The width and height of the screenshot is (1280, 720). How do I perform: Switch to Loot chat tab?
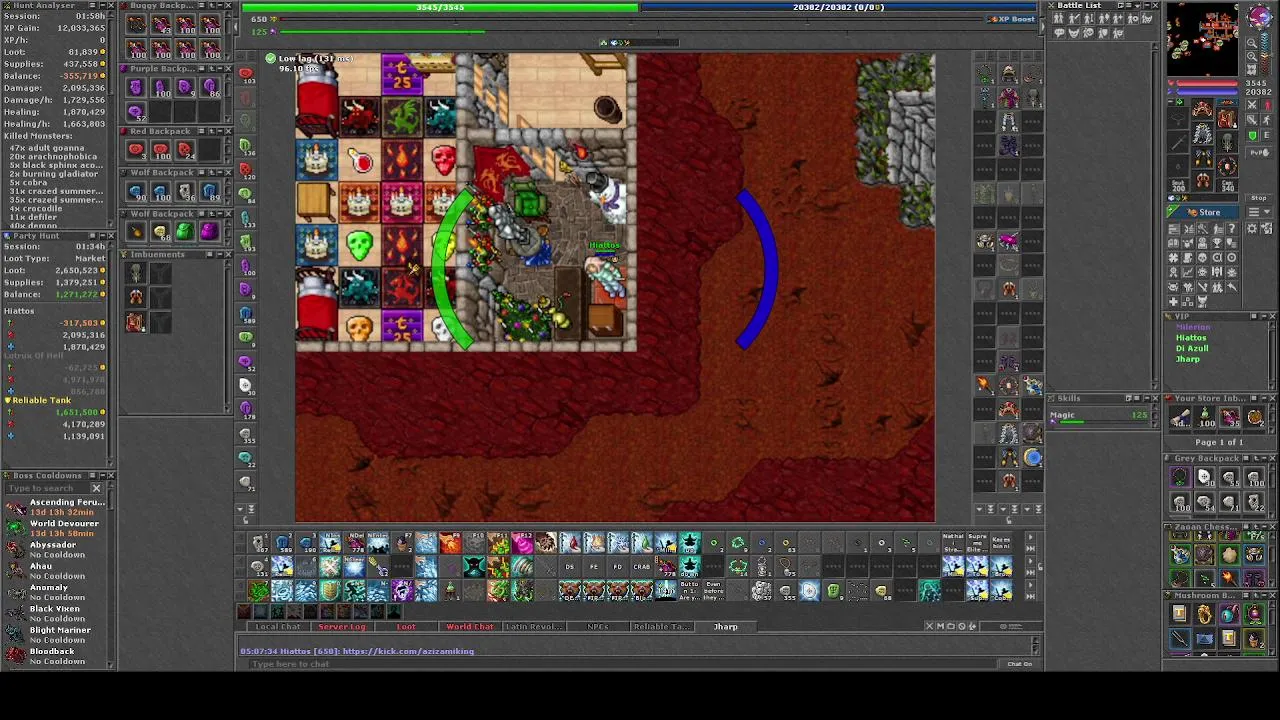click(406, 627)
